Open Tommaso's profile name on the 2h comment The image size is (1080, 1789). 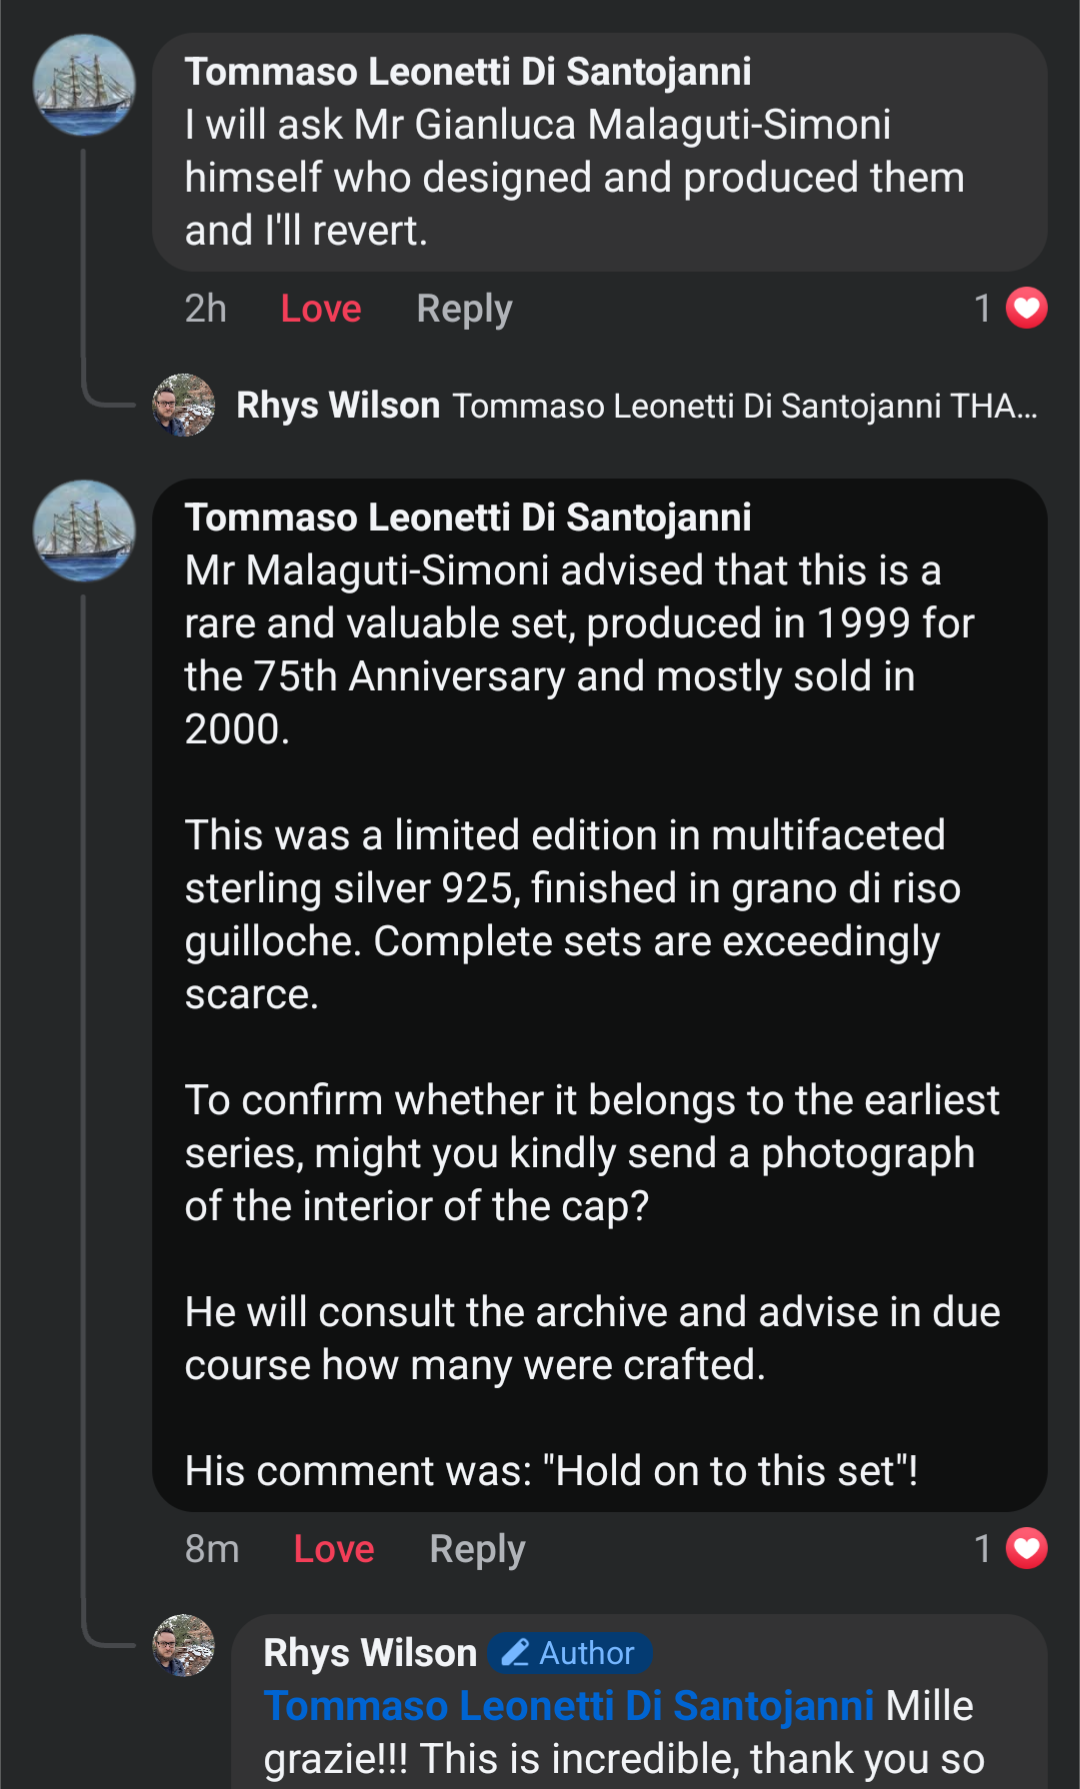(x=467, y=72)
